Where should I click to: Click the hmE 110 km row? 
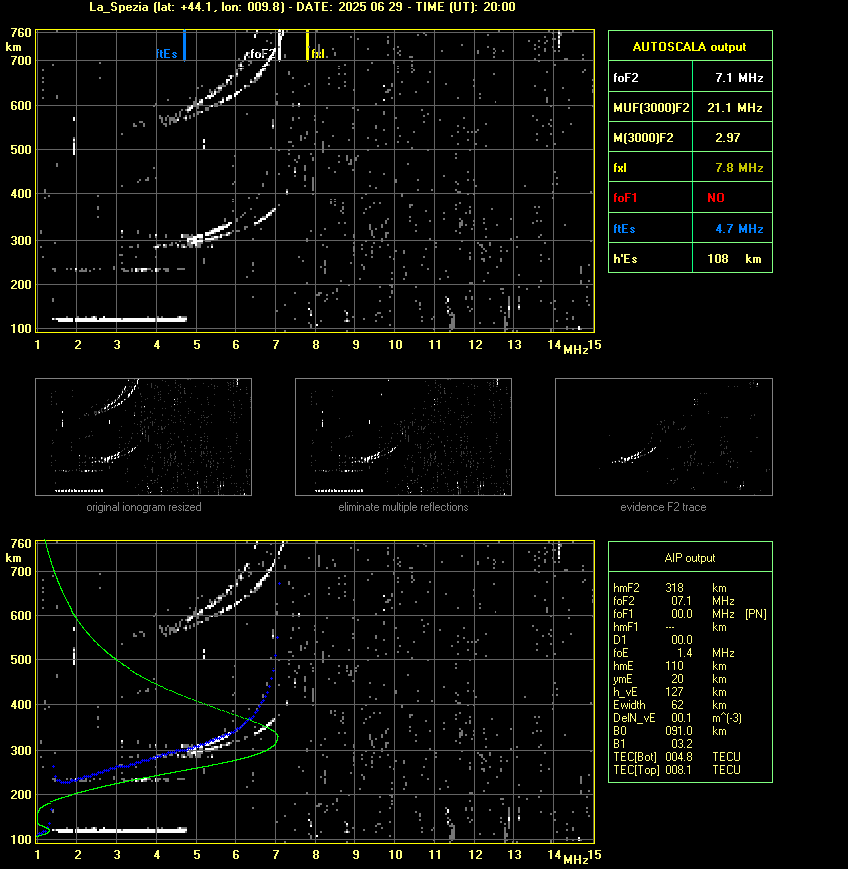tap(670, 666)
